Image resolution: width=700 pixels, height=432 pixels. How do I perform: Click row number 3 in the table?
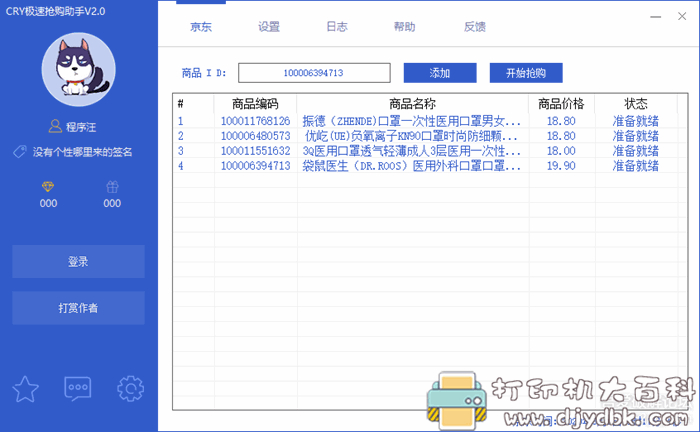point(180,151)
